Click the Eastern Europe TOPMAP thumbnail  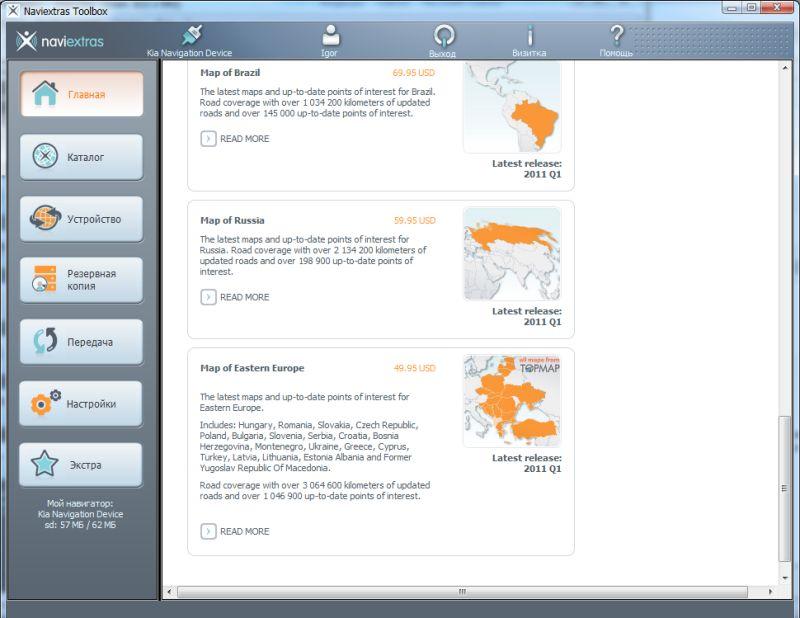pyautogui.click(x=512, y=401)
